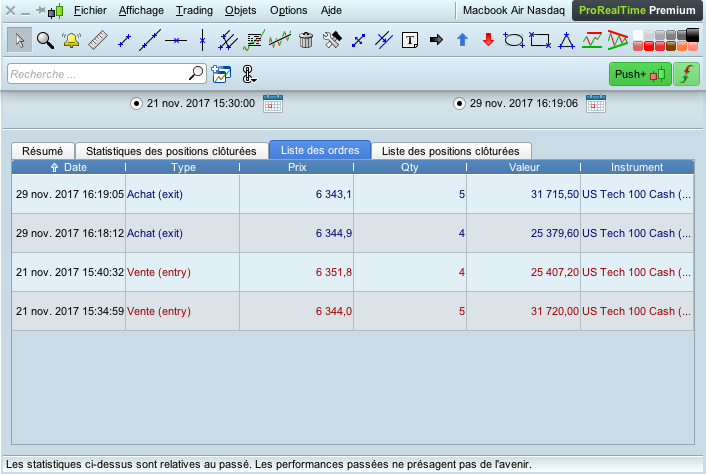The width and height of the screenshot is (706, 474).
Task: Select the arrow pointer tool
Action: [19, 40]
